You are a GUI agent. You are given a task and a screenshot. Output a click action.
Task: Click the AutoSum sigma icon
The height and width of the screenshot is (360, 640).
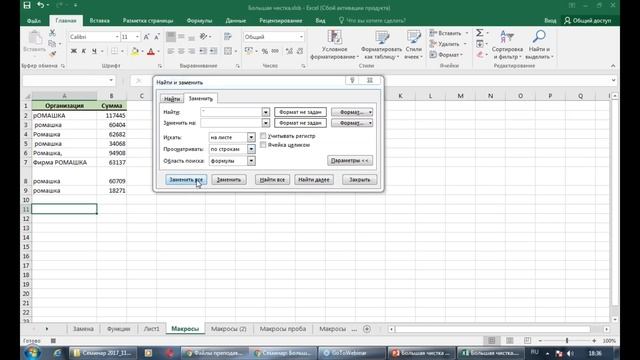click(x=480, y=33)
